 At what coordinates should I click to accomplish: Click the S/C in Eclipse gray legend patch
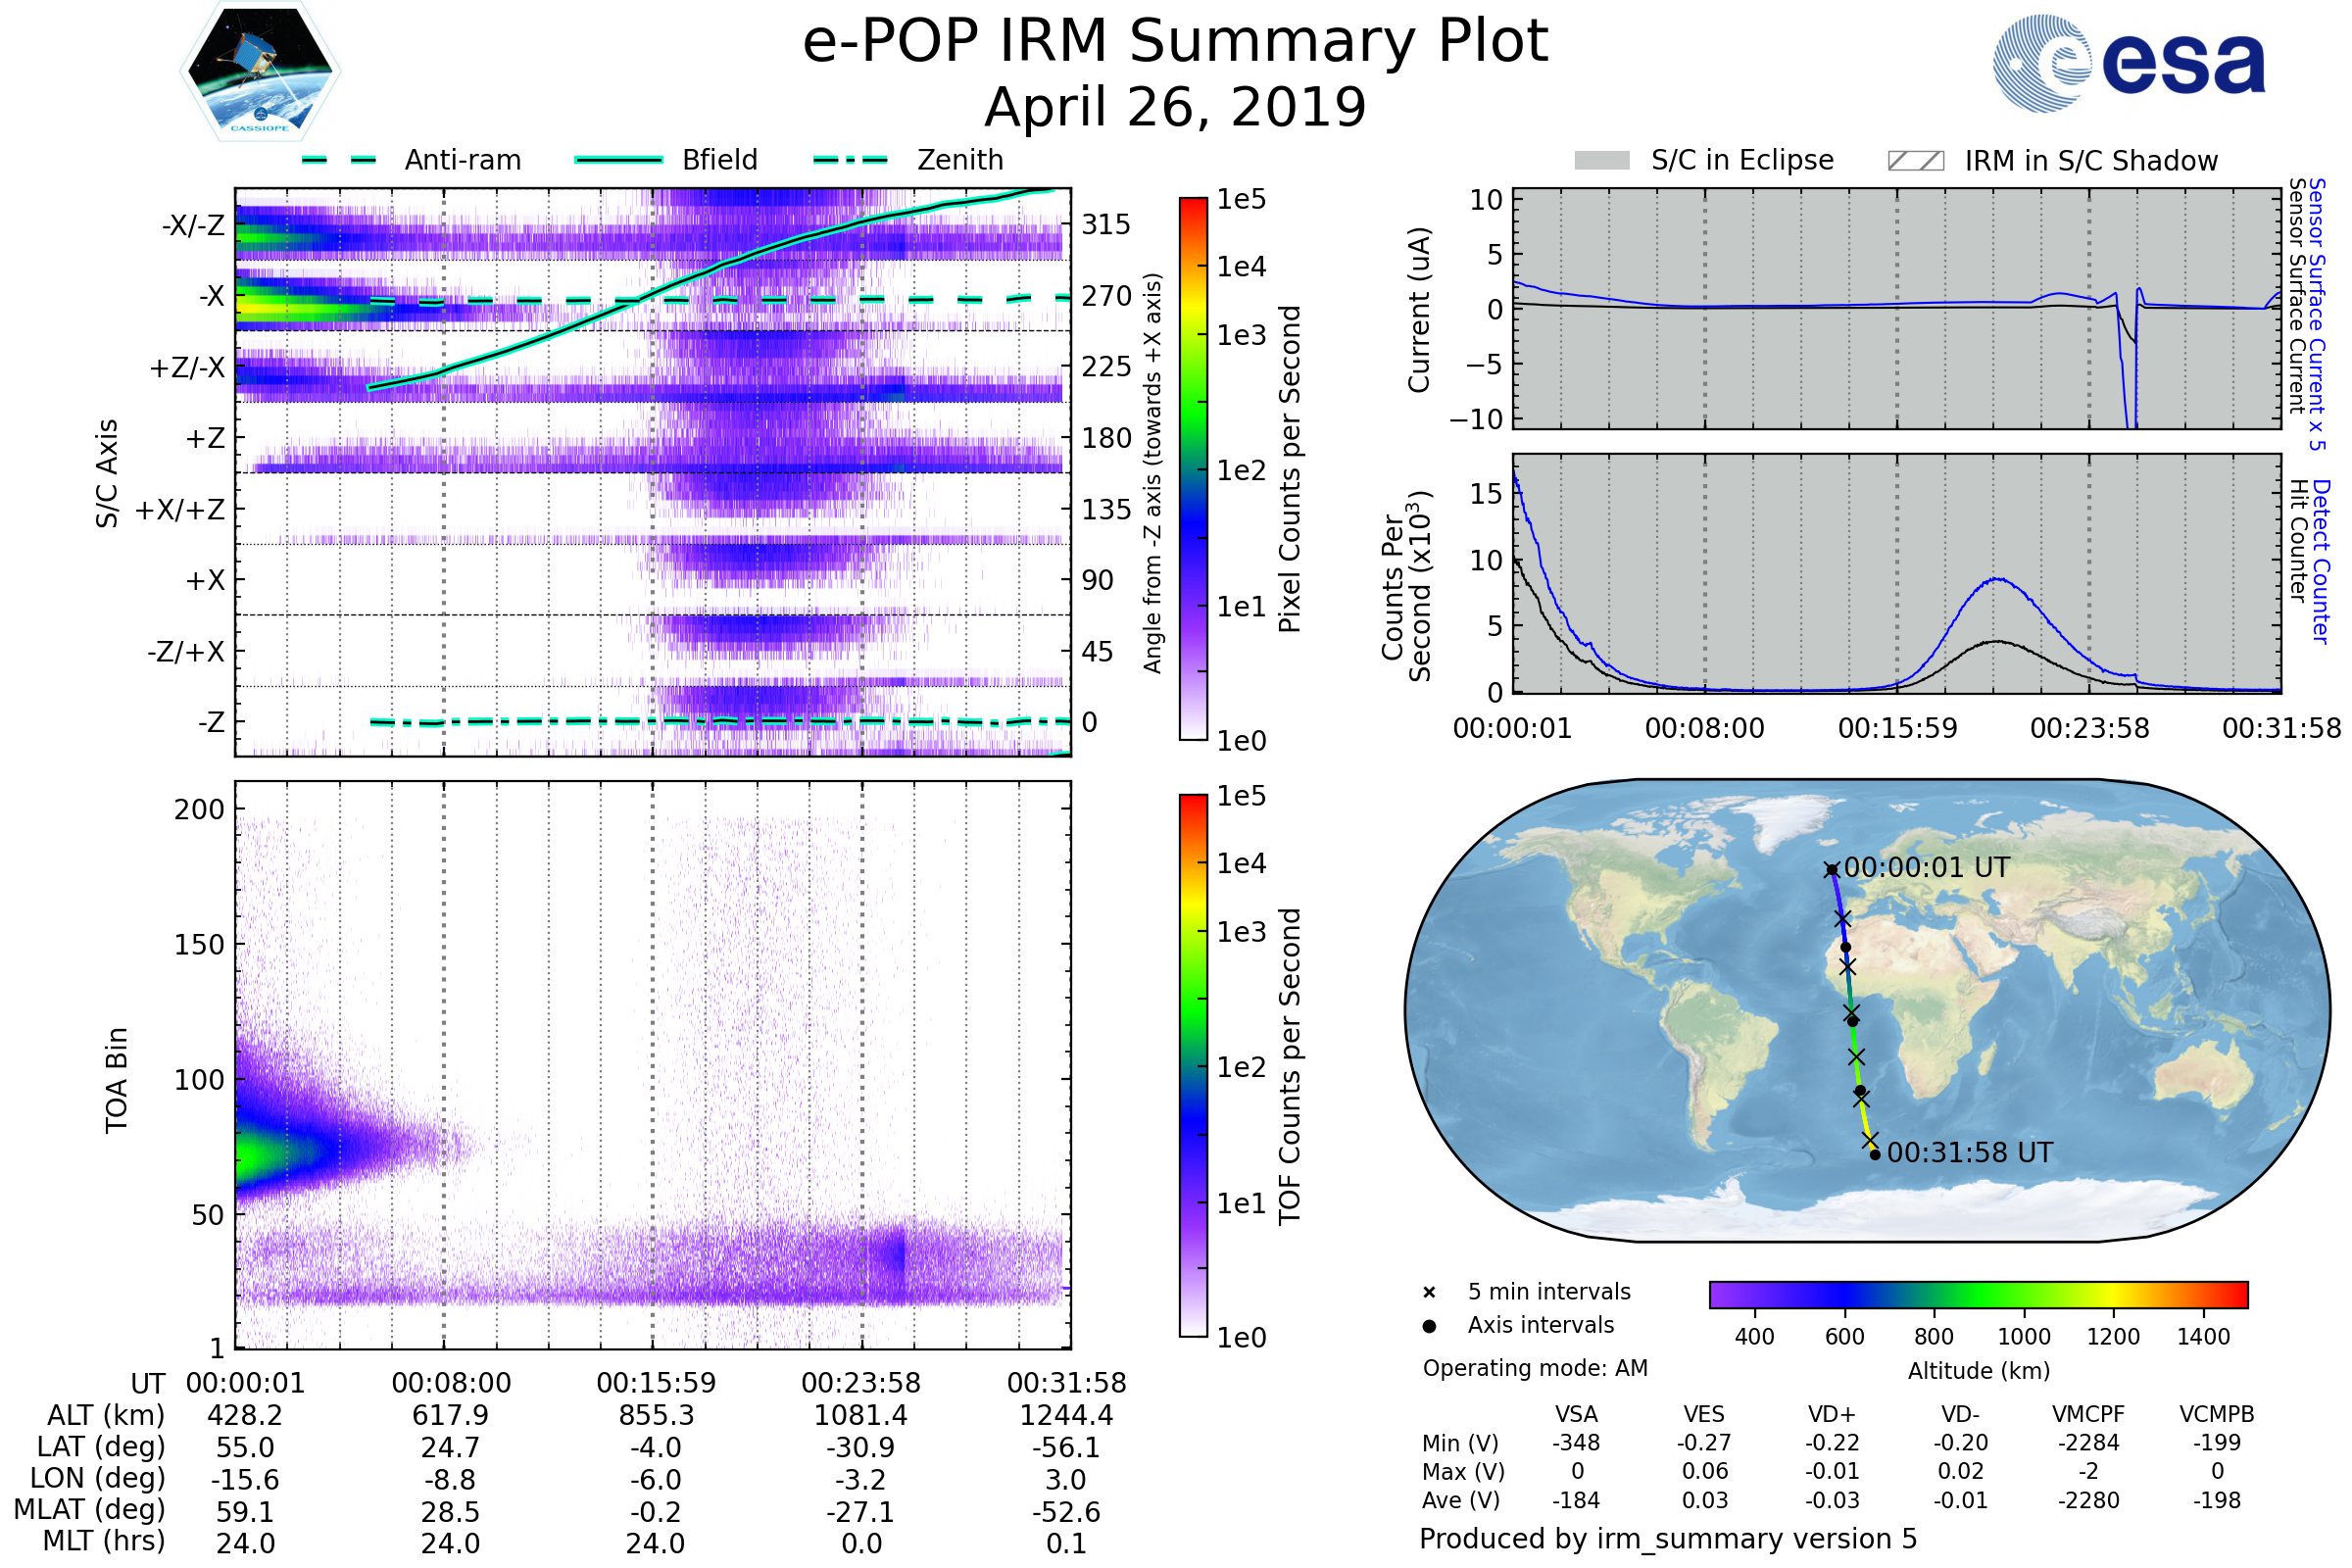[1601, 161]
